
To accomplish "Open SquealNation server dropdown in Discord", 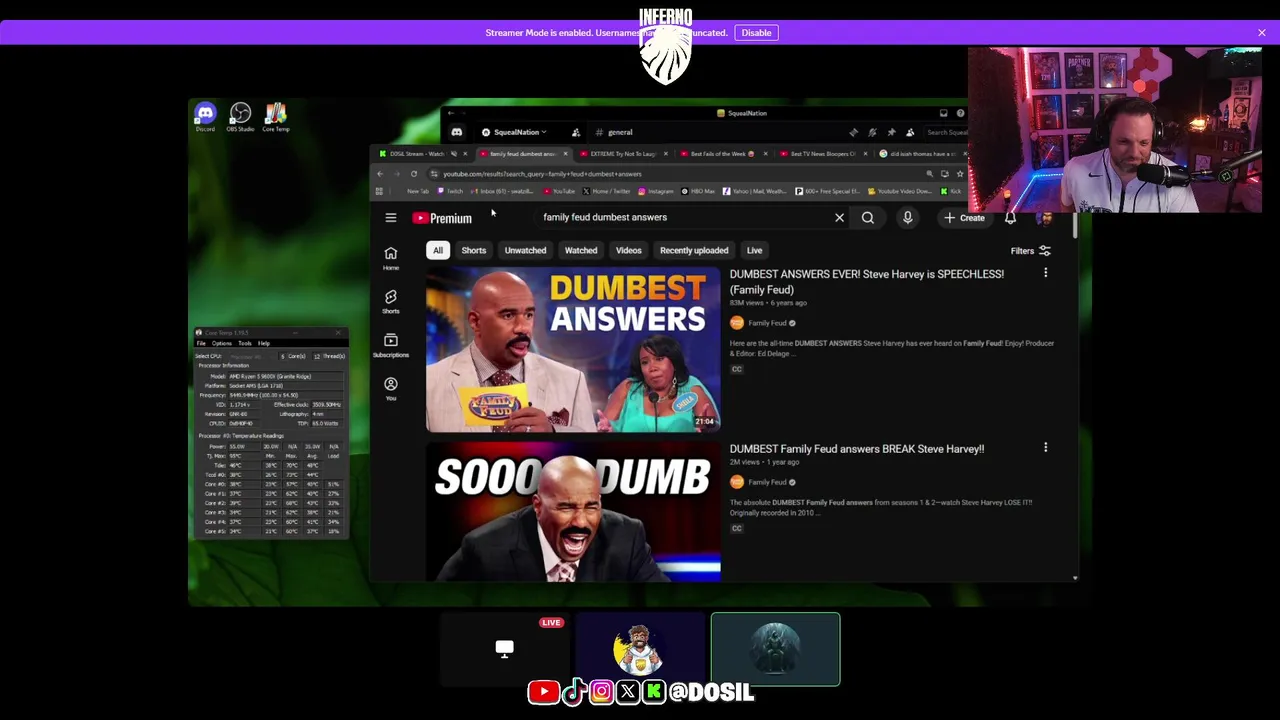I will coord(516,132).
